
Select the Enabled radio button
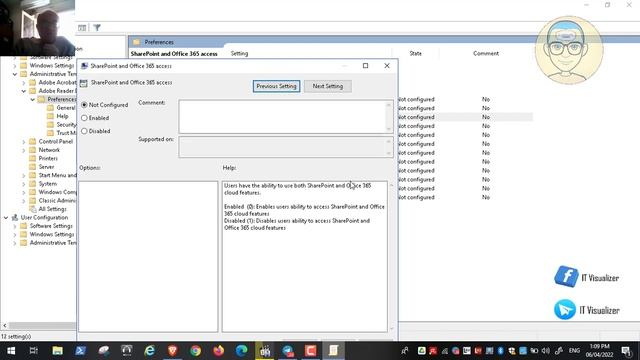[x=84, y=118]
